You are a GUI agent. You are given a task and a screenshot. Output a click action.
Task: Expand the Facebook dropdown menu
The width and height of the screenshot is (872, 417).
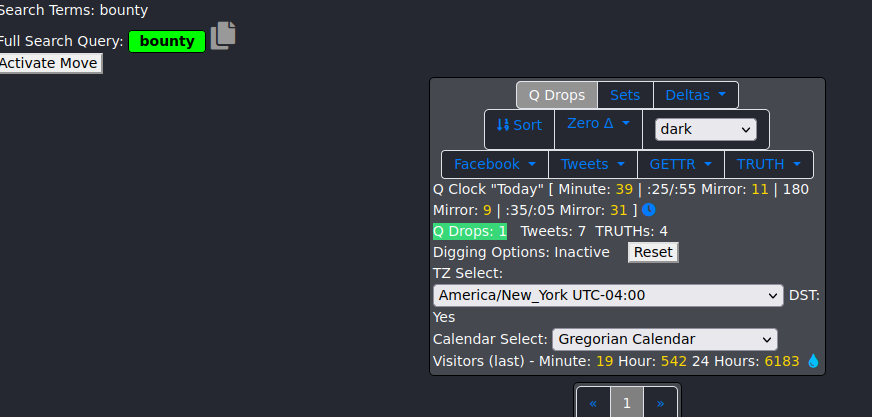(495, 164)
